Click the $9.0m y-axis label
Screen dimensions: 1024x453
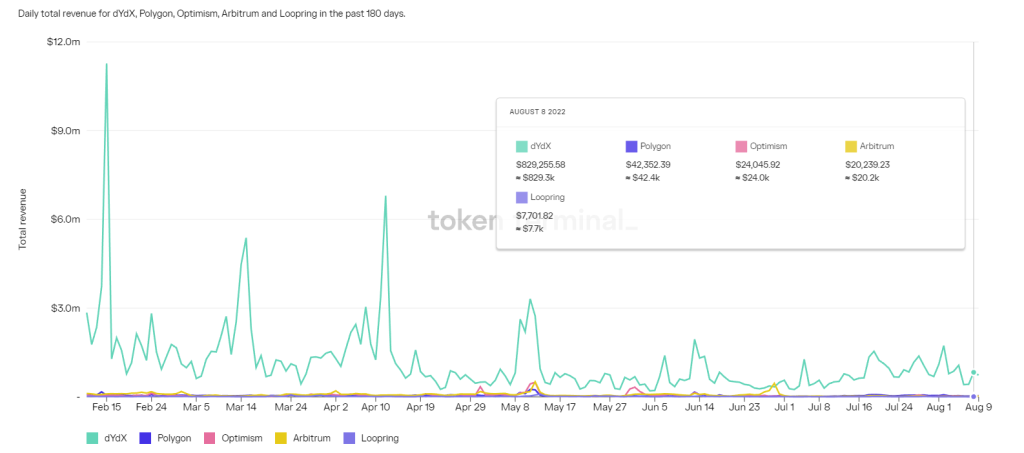[x=66, y=131]
